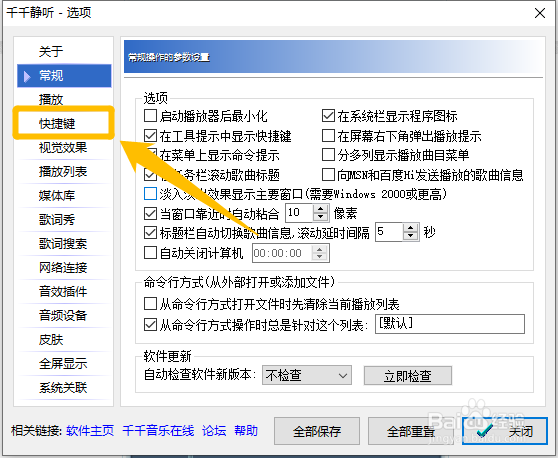Open 视觉效果 settings page

(64, 147)
